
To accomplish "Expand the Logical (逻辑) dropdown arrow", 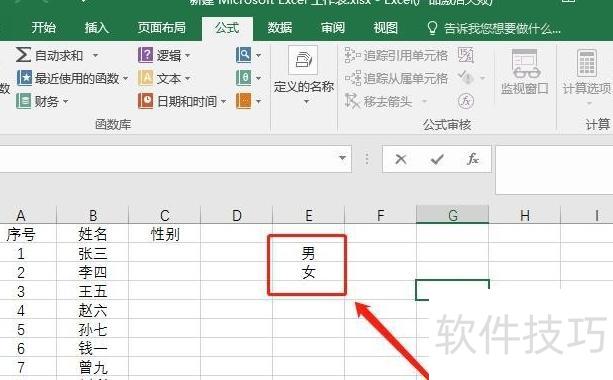I will pyautogui.click(x=187, y=56).
